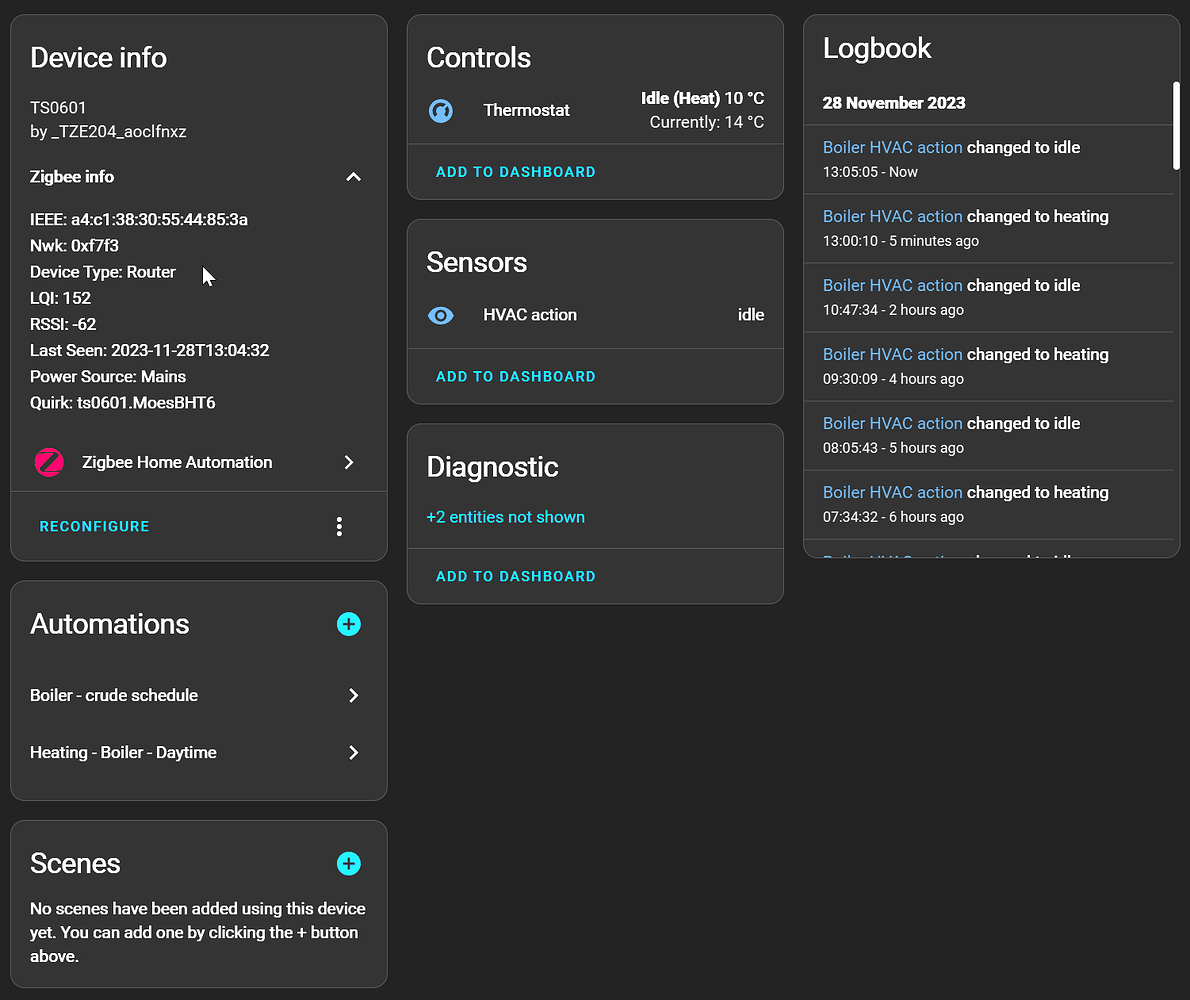Show the +2 hidden diagnostic entities
The image size is (1190, 1000).
(x=506, y=517)
